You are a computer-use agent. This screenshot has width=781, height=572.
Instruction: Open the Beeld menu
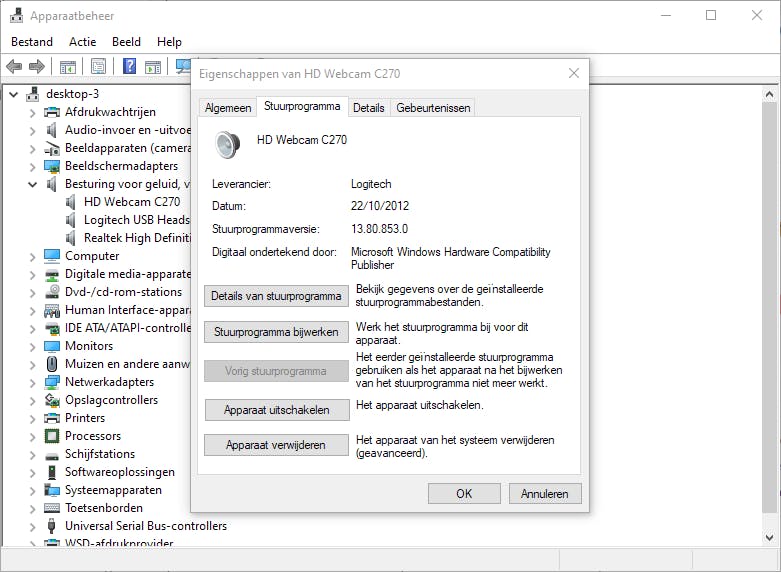127,42
